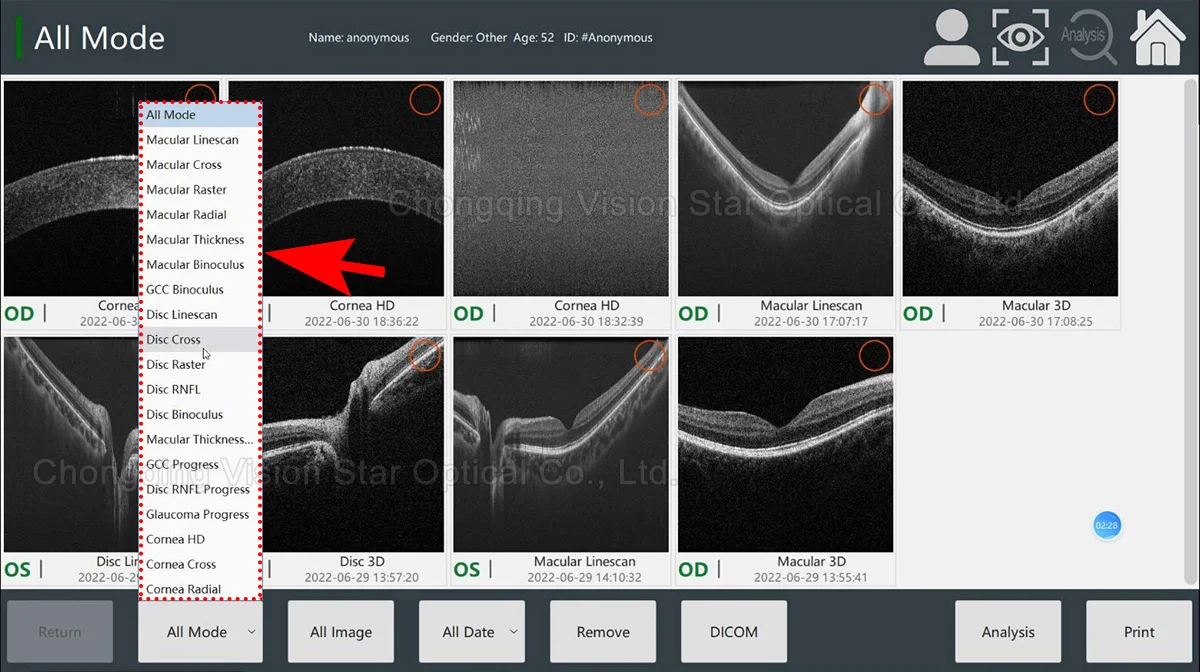1200x672 pixels.
Task: Open the Macular Linescan 14:10:32 thumbnail
Action: pyautogui.click(x=560, y=445)
